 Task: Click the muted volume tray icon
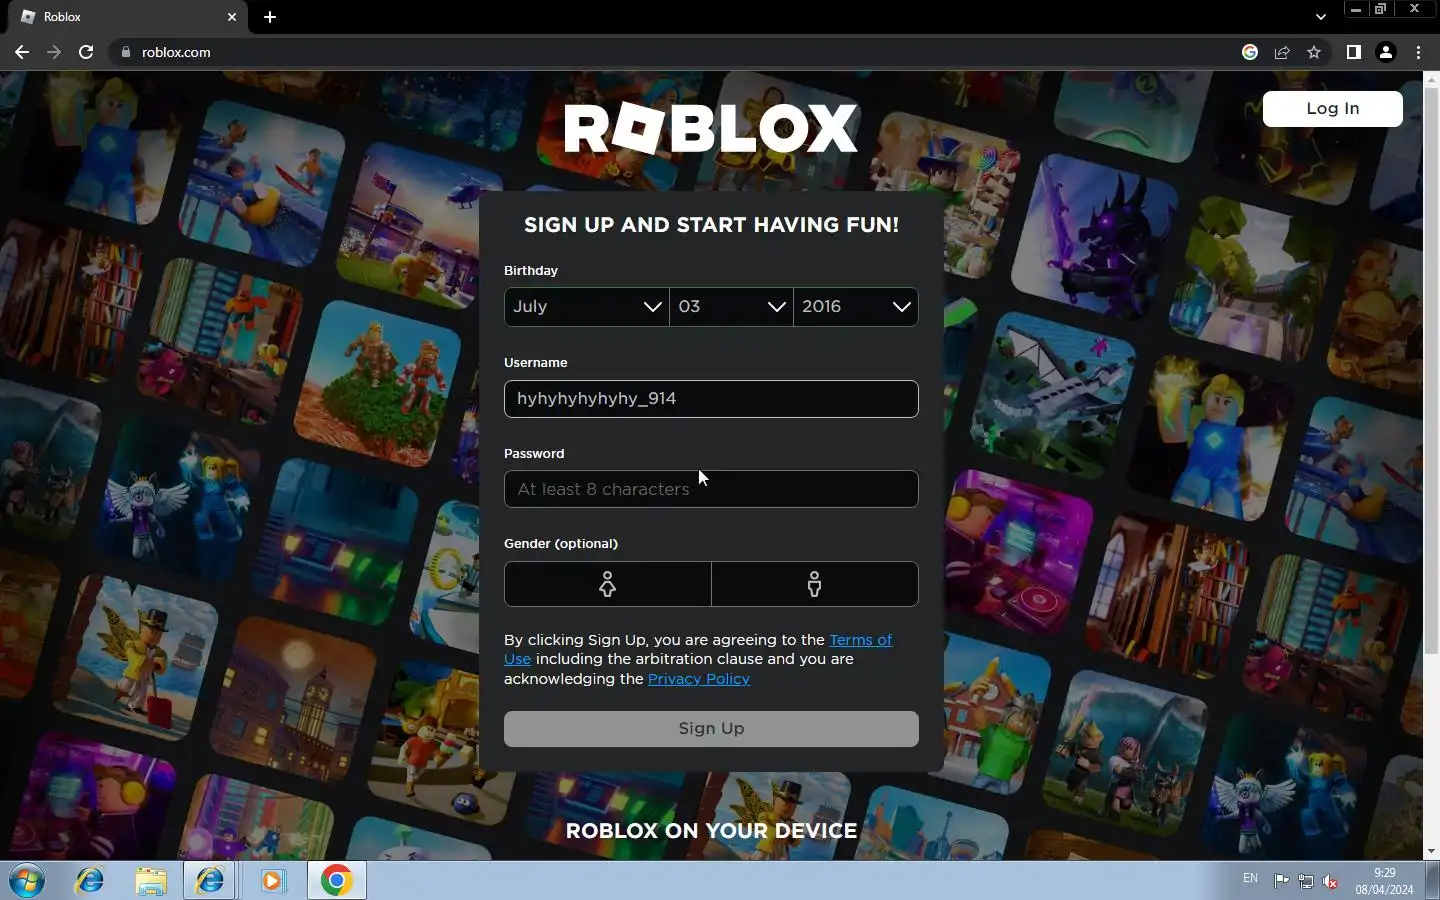[1331, 881]
